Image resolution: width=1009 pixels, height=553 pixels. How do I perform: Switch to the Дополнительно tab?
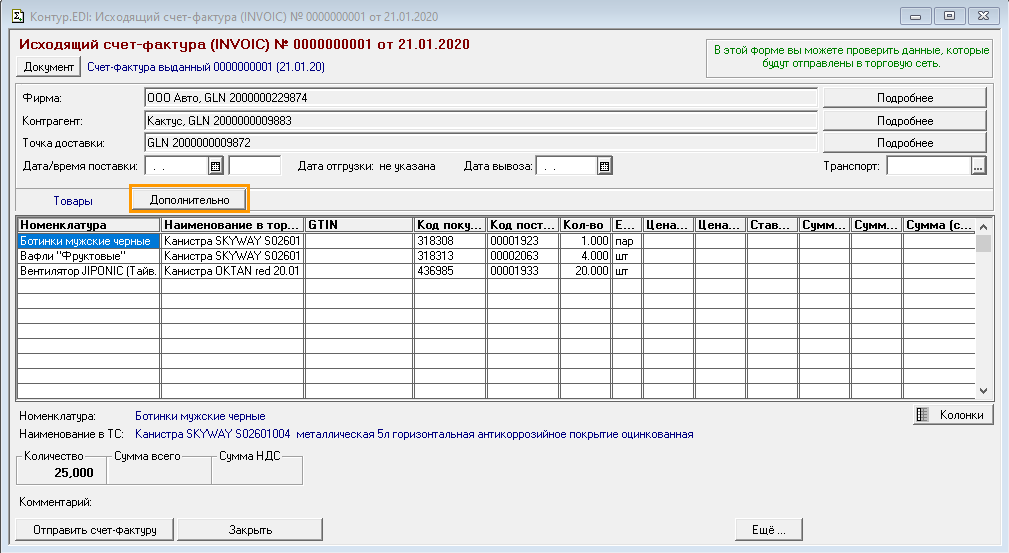[190, 200]
